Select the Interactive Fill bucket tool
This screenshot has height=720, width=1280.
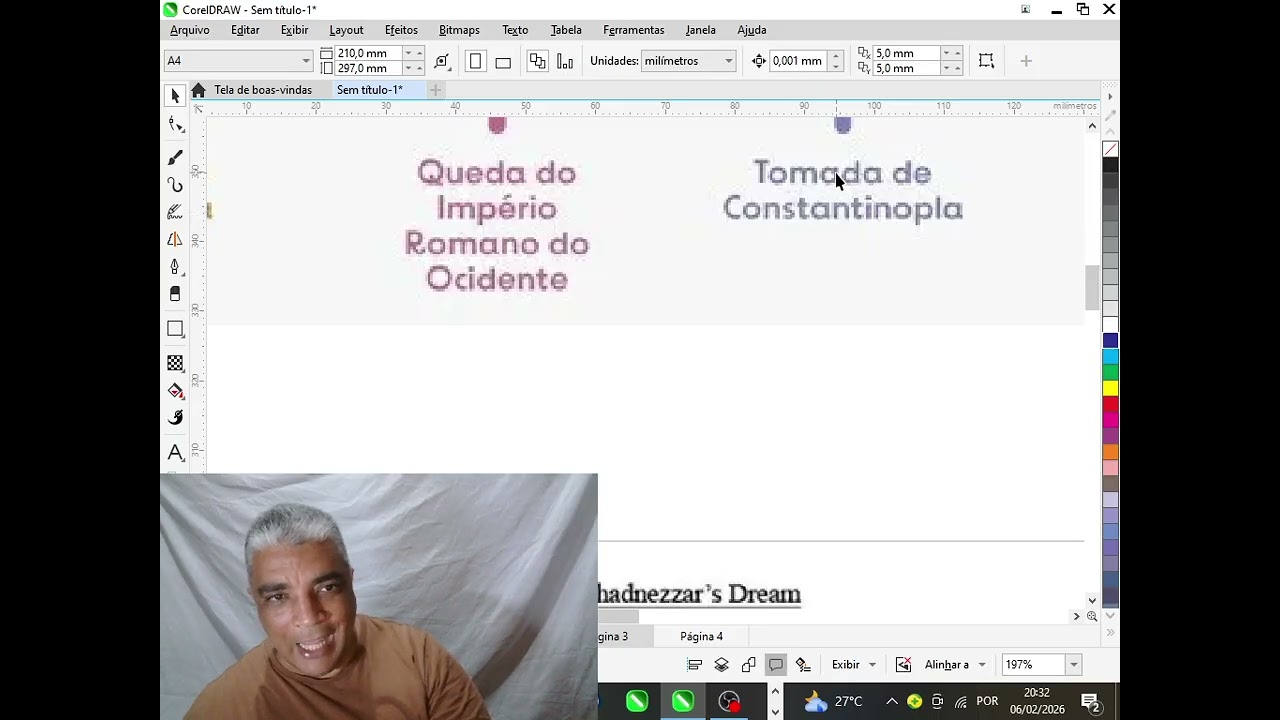click(x=176, y=390)
